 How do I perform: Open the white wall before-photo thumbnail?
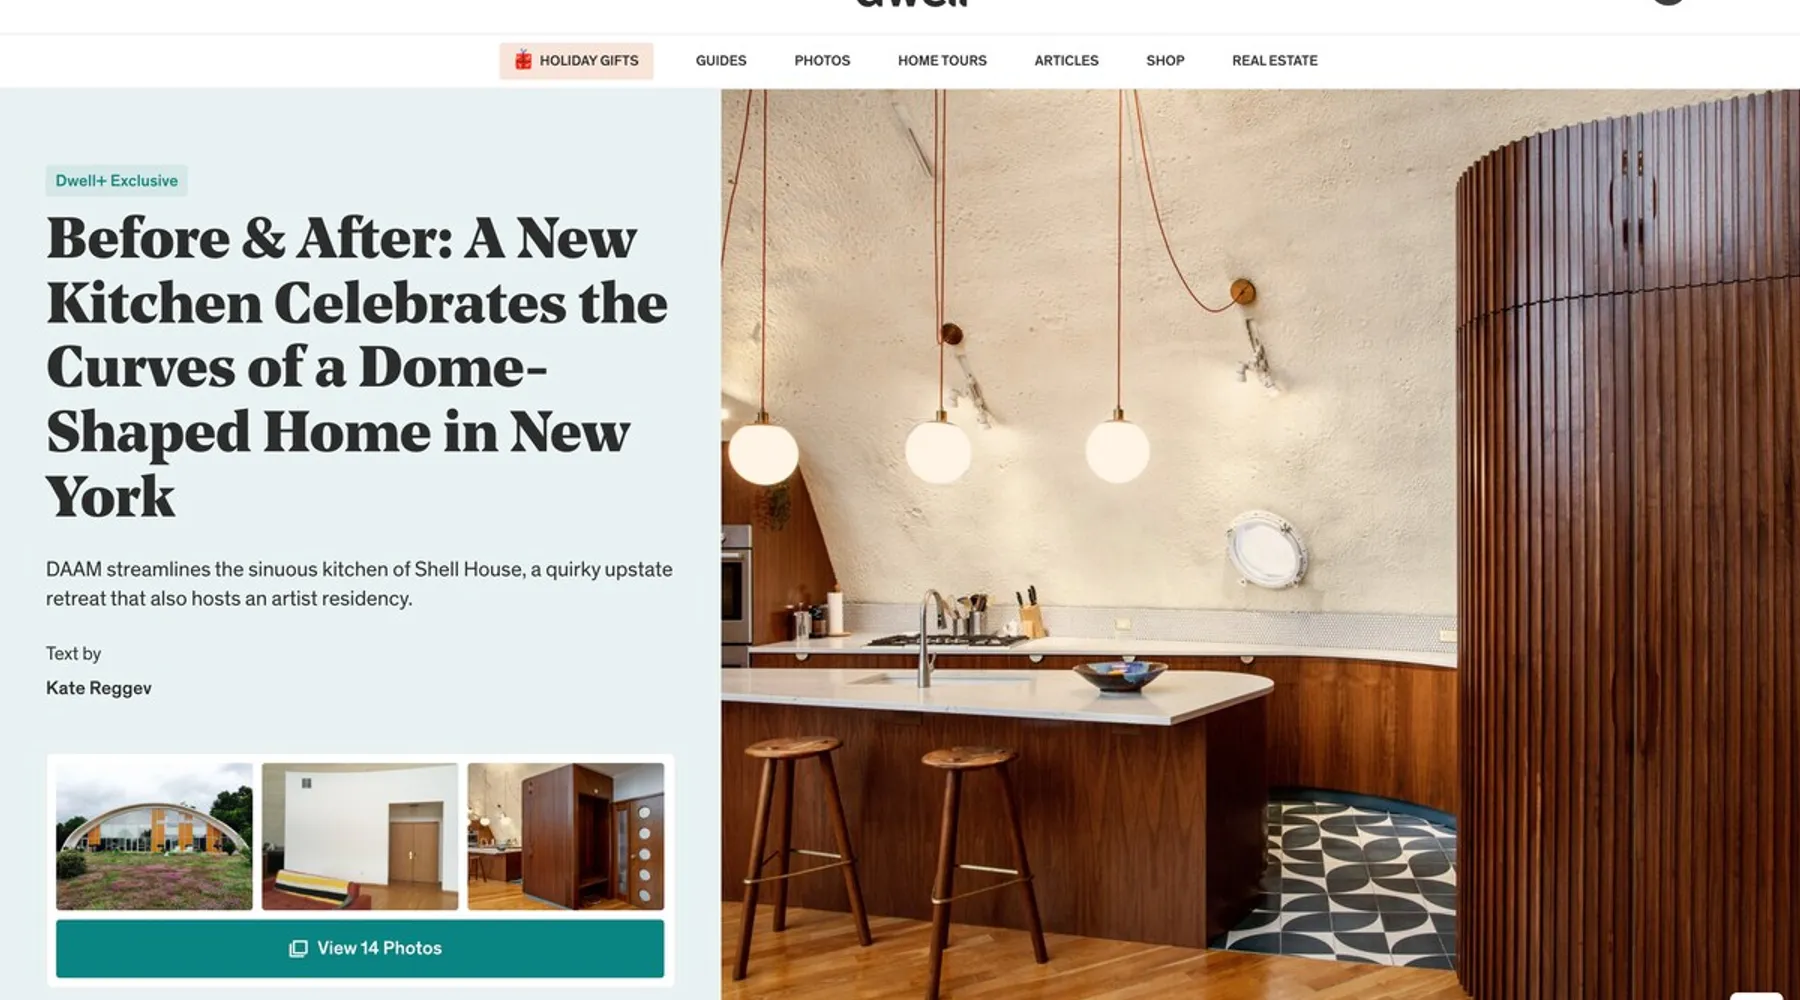pos(360,836)
